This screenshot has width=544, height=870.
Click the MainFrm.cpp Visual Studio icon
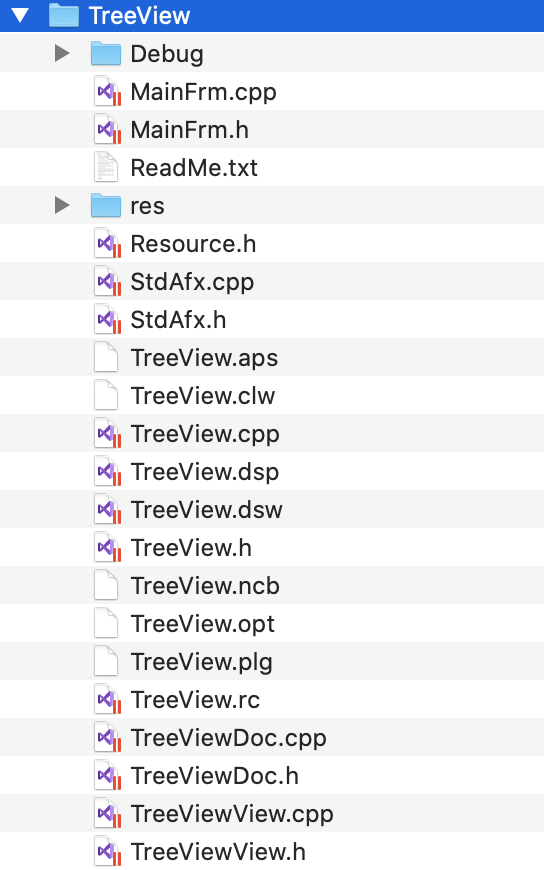click(x=107, y=92)
